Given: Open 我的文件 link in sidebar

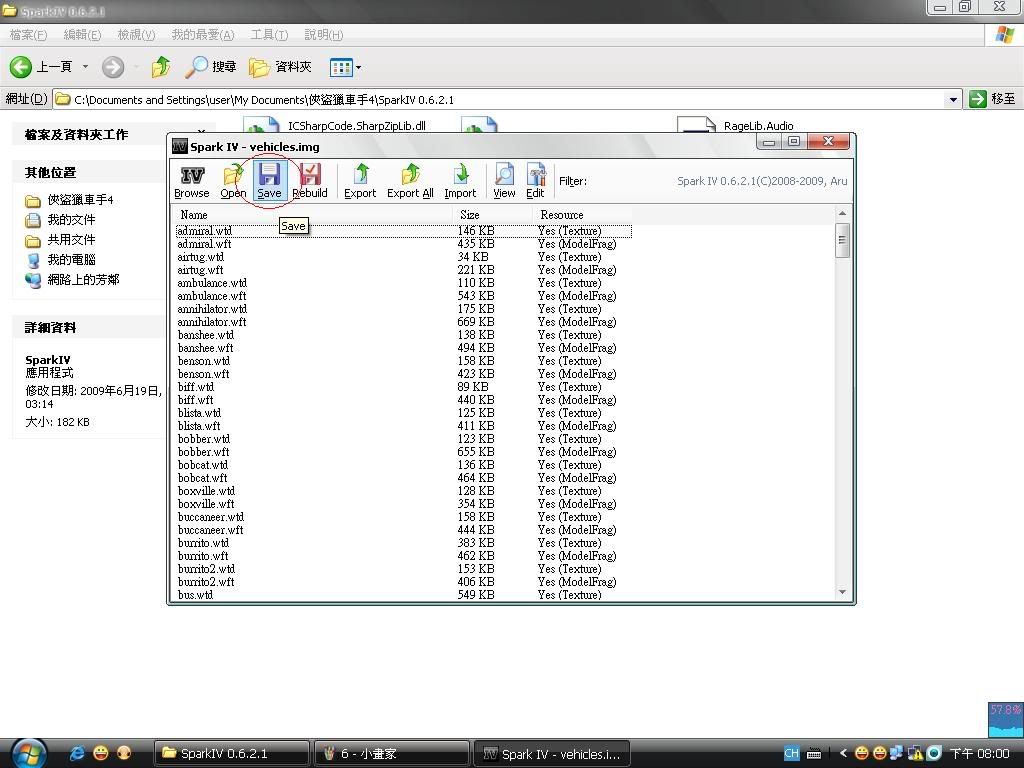Looking at the screenshot, I should point(71,220).
